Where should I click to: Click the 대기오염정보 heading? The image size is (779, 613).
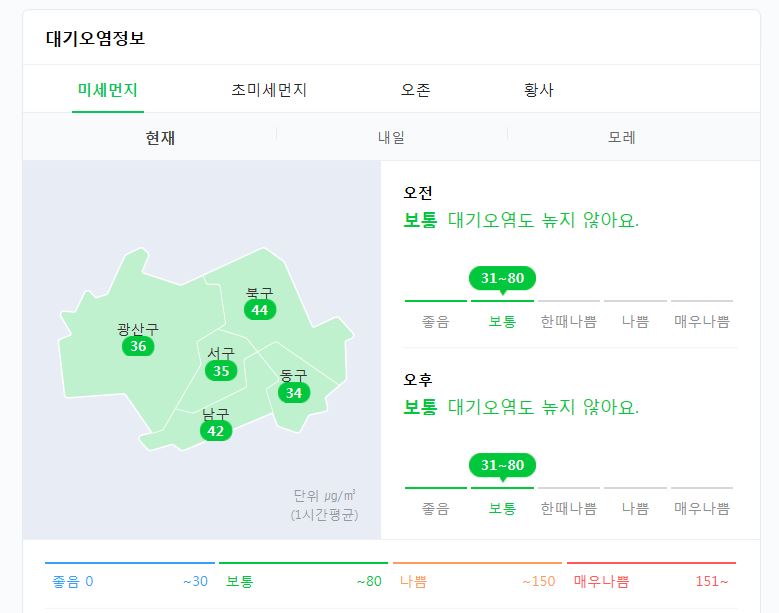point(95,38)
